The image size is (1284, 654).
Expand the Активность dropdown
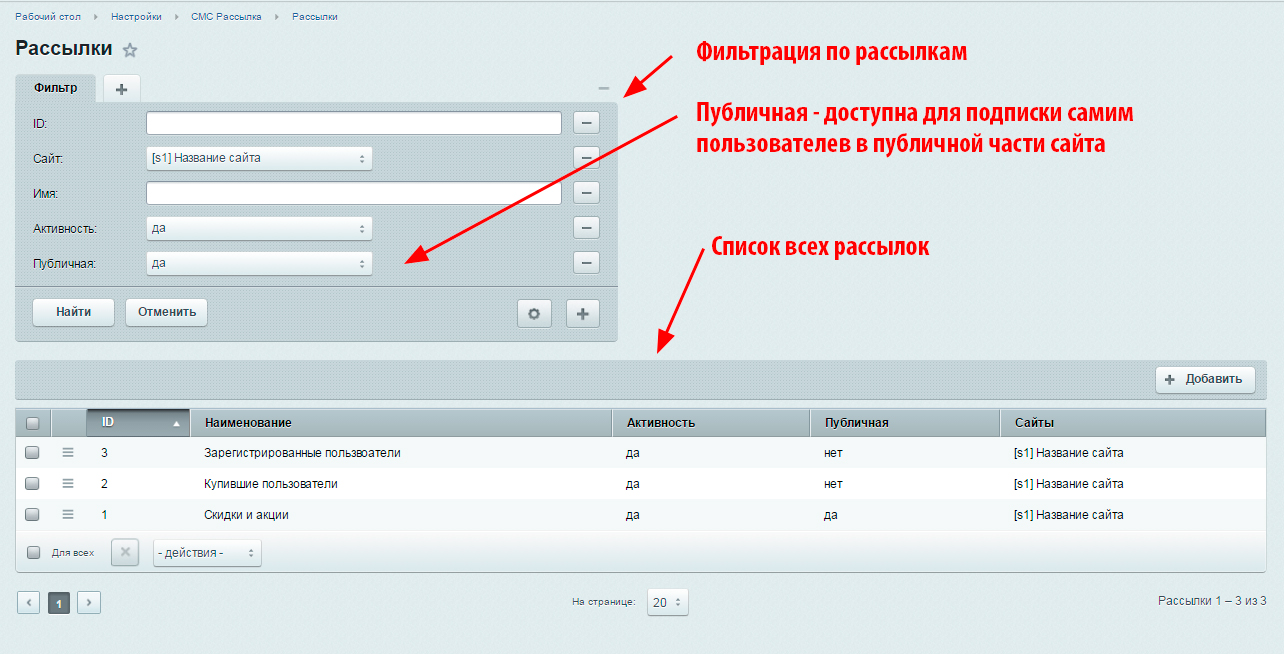coord(259,228)
